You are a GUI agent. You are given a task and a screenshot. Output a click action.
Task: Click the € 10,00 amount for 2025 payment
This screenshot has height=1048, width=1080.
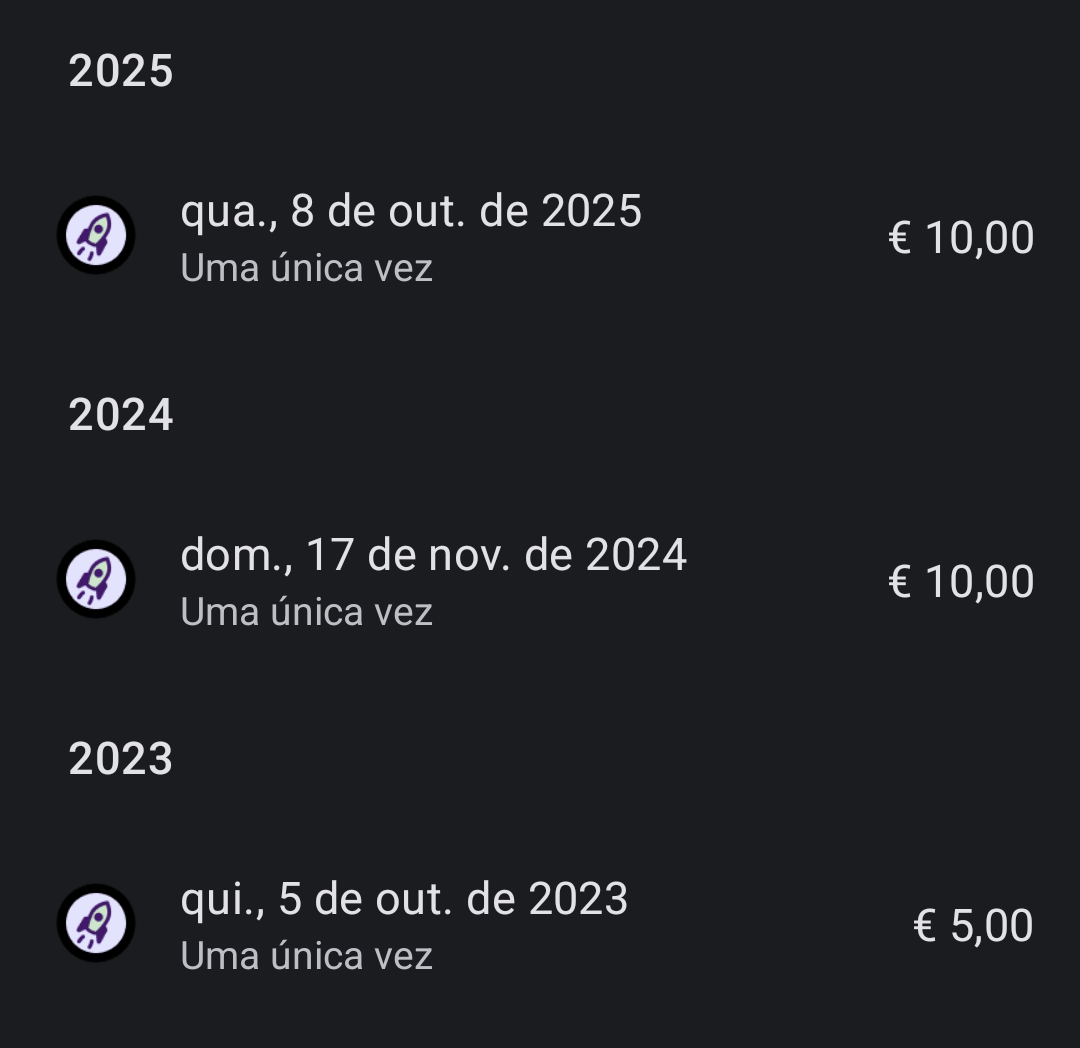[x=961, y=238]
